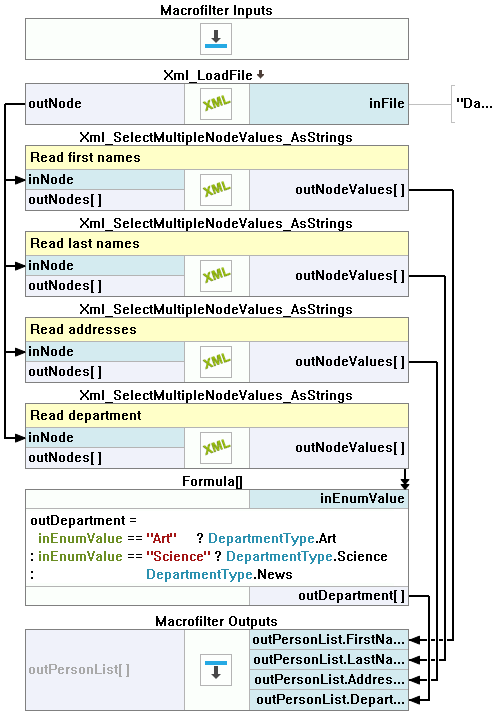Click the Read first names comment header
This screenshot has height=716, width=500.
tap(217, 158)
